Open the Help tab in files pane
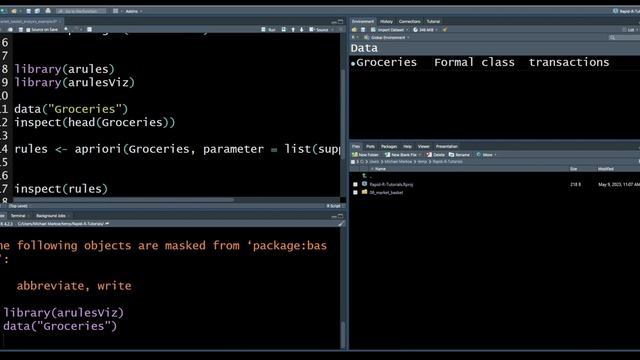 click(x=407, y=146)
